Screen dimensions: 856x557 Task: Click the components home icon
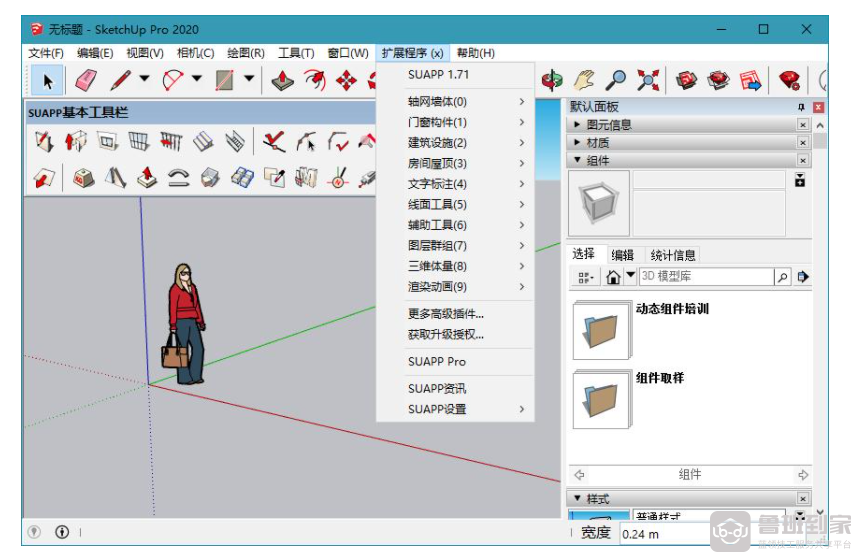[x=613, y=277]
